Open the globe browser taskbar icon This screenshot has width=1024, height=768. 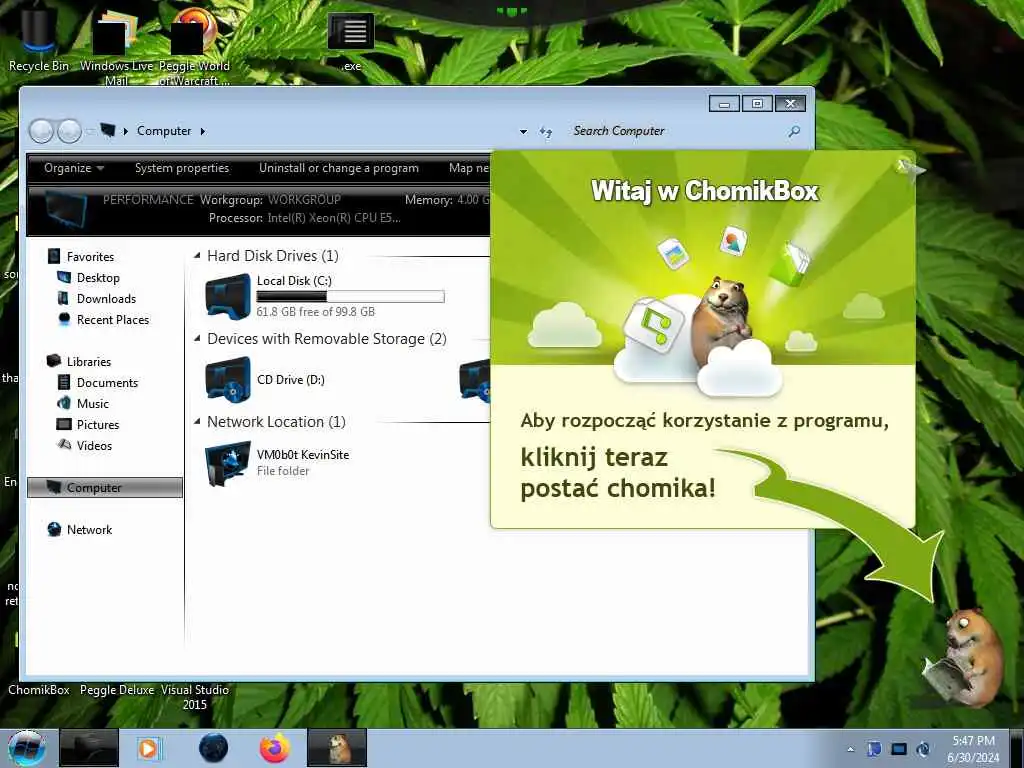213,748
